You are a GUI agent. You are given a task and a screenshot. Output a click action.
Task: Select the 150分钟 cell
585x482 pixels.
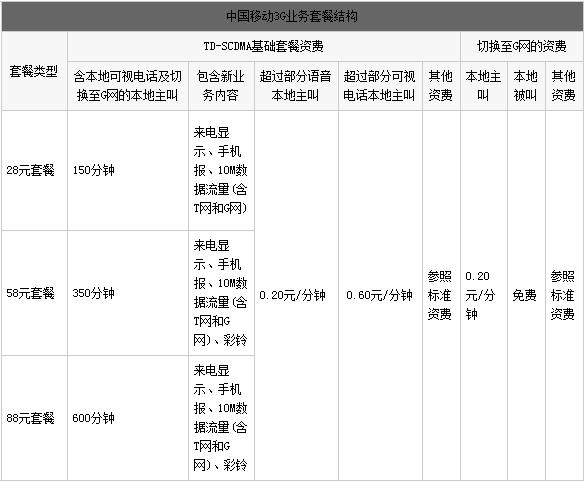(x=93, y=170)
